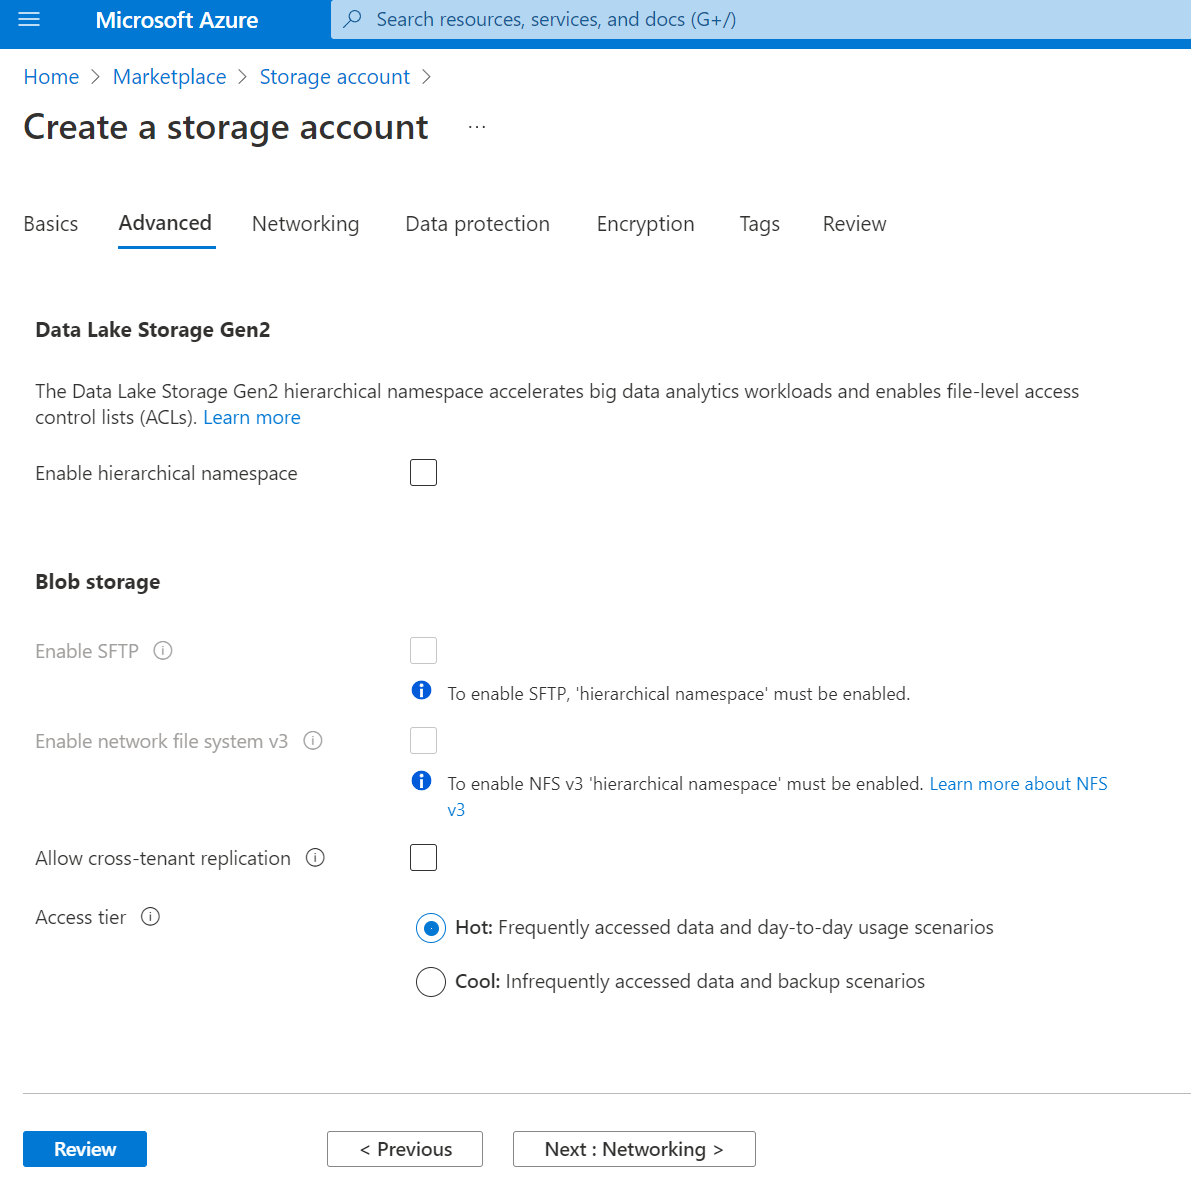Check Allow cross-tenant replication
The height and width of the screenshot is (1194, 1191).
423,857
